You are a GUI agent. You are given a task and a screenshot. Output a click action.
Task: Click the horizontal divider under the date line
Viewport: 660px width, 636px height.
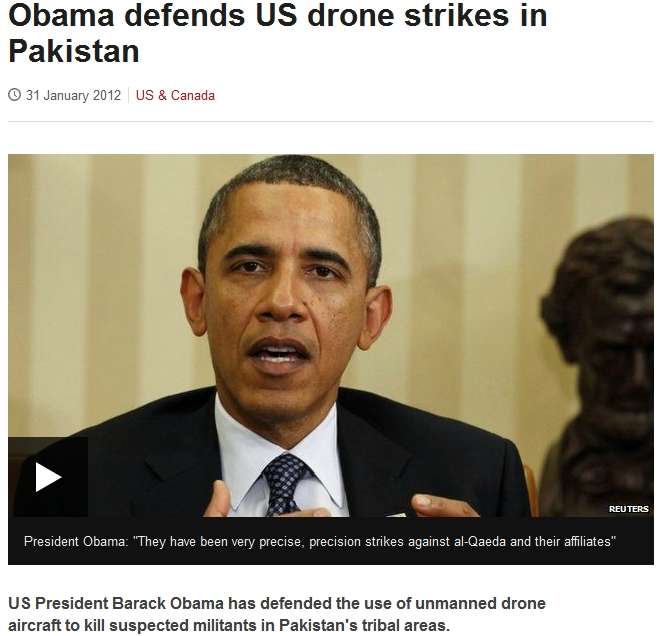pyautogui.click(x=330, y=122)
